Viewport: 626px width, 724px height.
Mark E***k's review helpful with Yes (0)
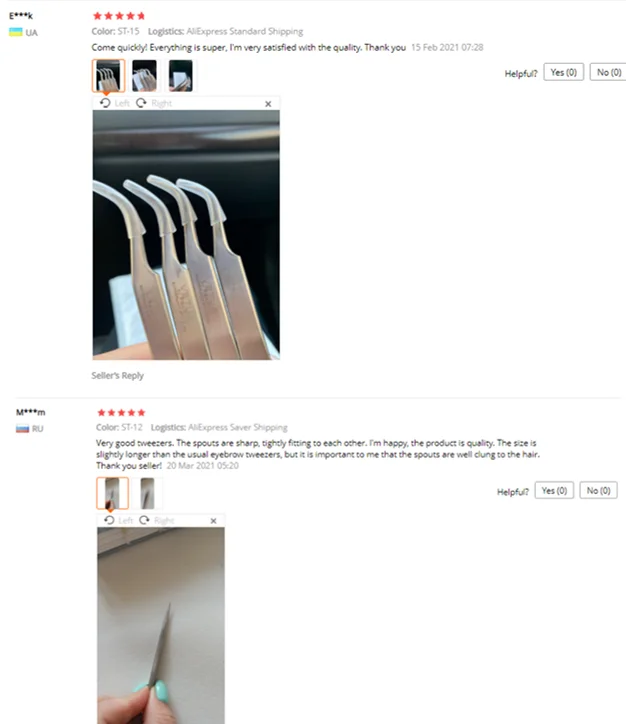[563, 72]
